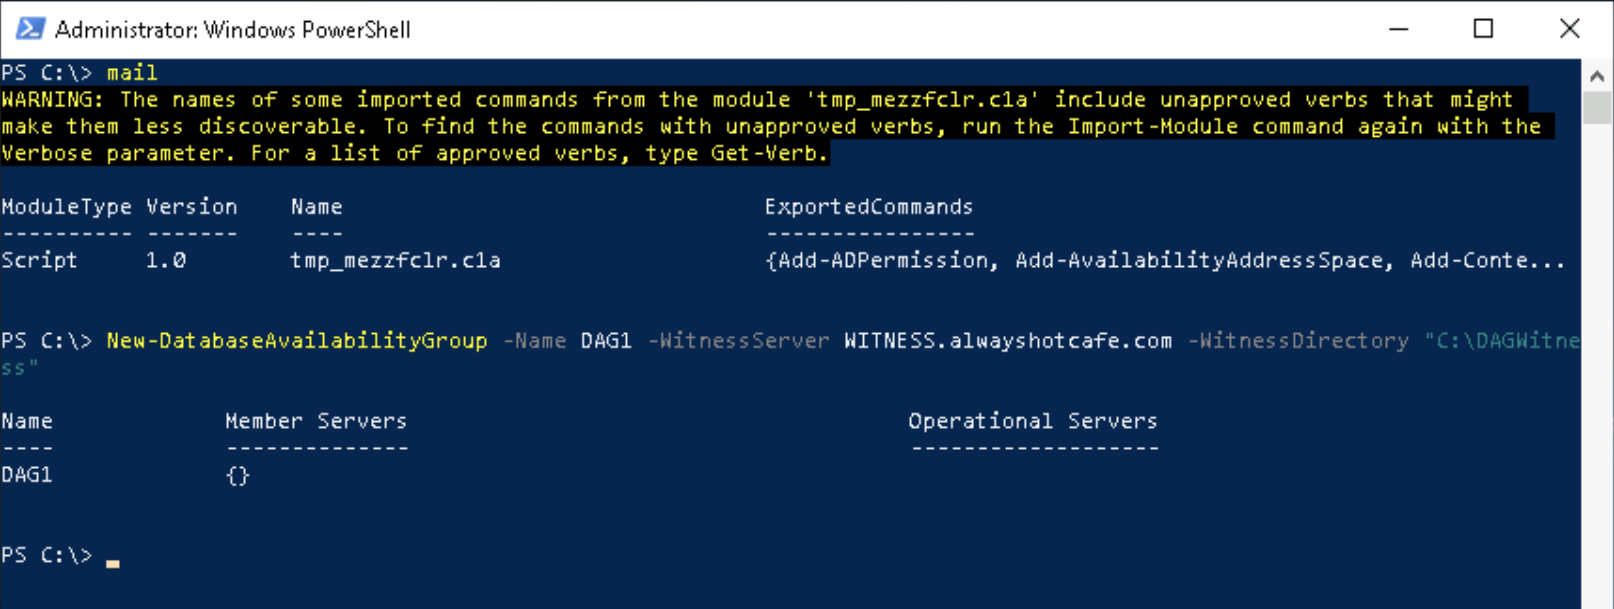Click the PowerShell icon in the title bar
Image resolution: width=1614 pixels, height=609 pixels.
coord(29,29)
